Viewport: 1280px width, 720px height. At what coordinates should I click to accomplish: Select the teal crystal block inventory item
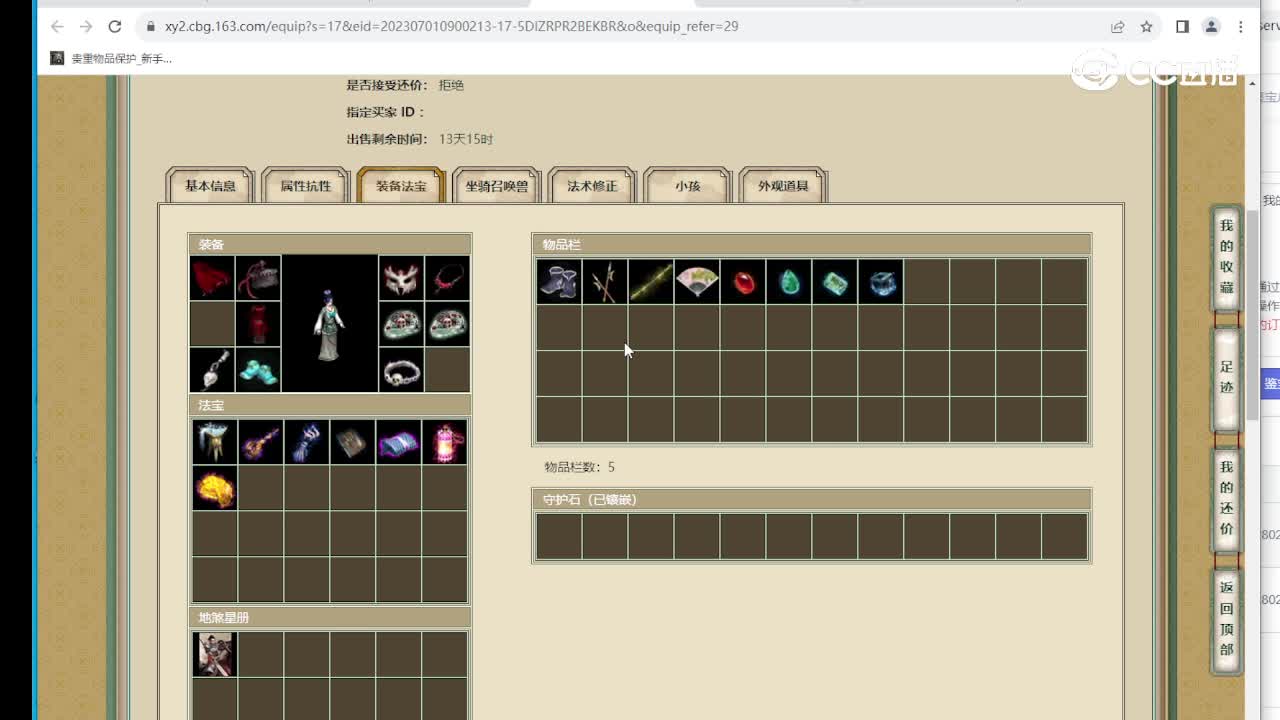(835, 282)
